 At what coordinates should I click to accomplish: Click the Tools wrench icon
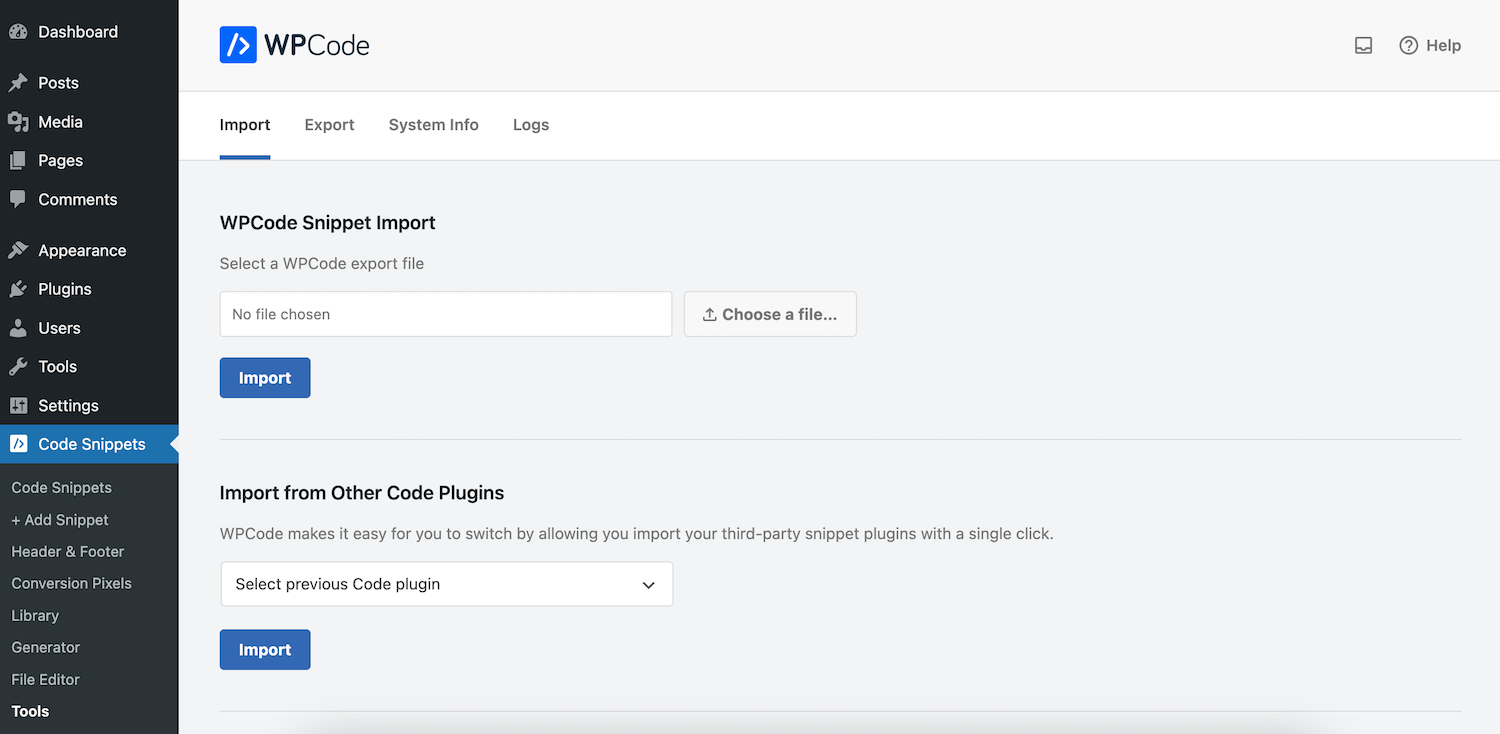click(18, 367)
